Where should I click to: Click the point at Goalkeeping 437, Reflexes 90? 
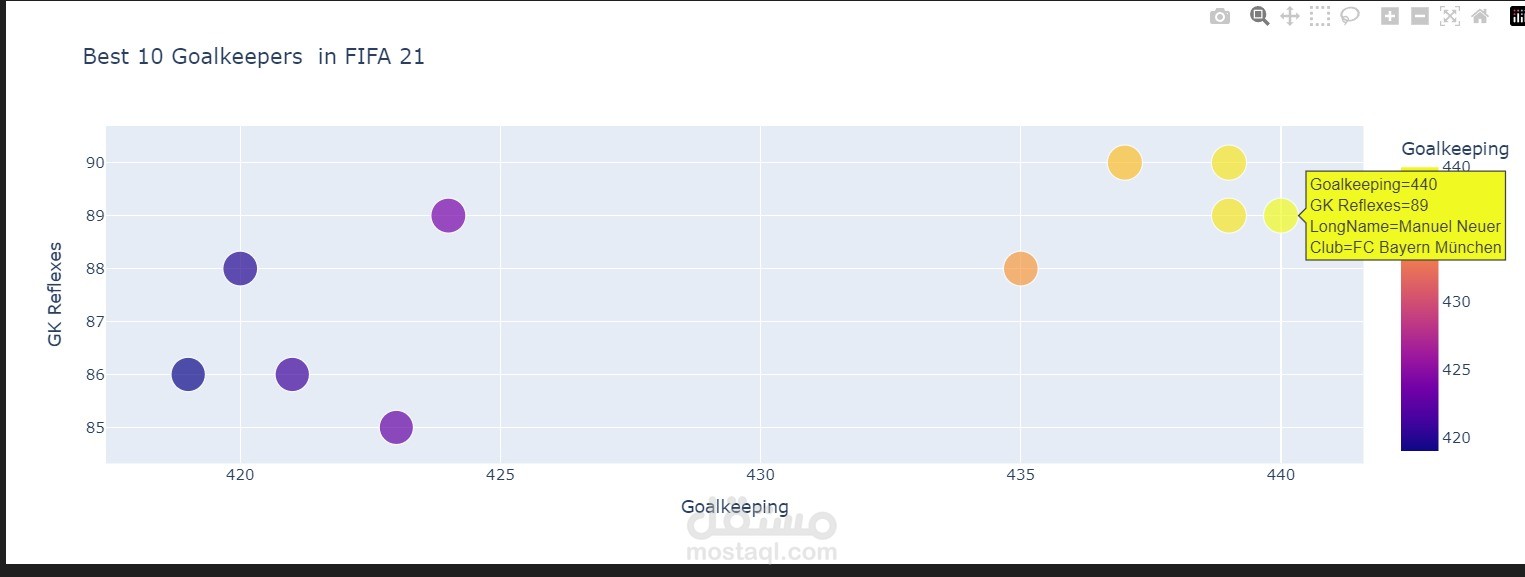[x=1124, y=162]
